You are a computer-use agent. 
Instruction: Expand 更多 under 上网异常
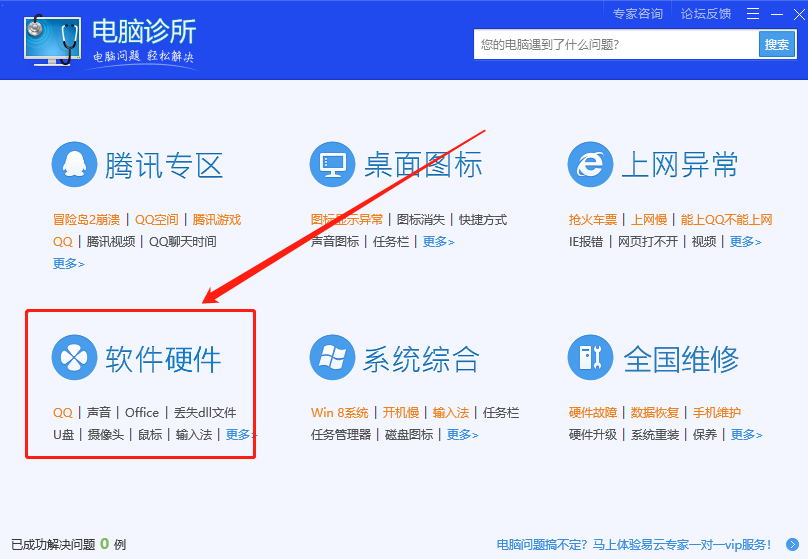746,241
